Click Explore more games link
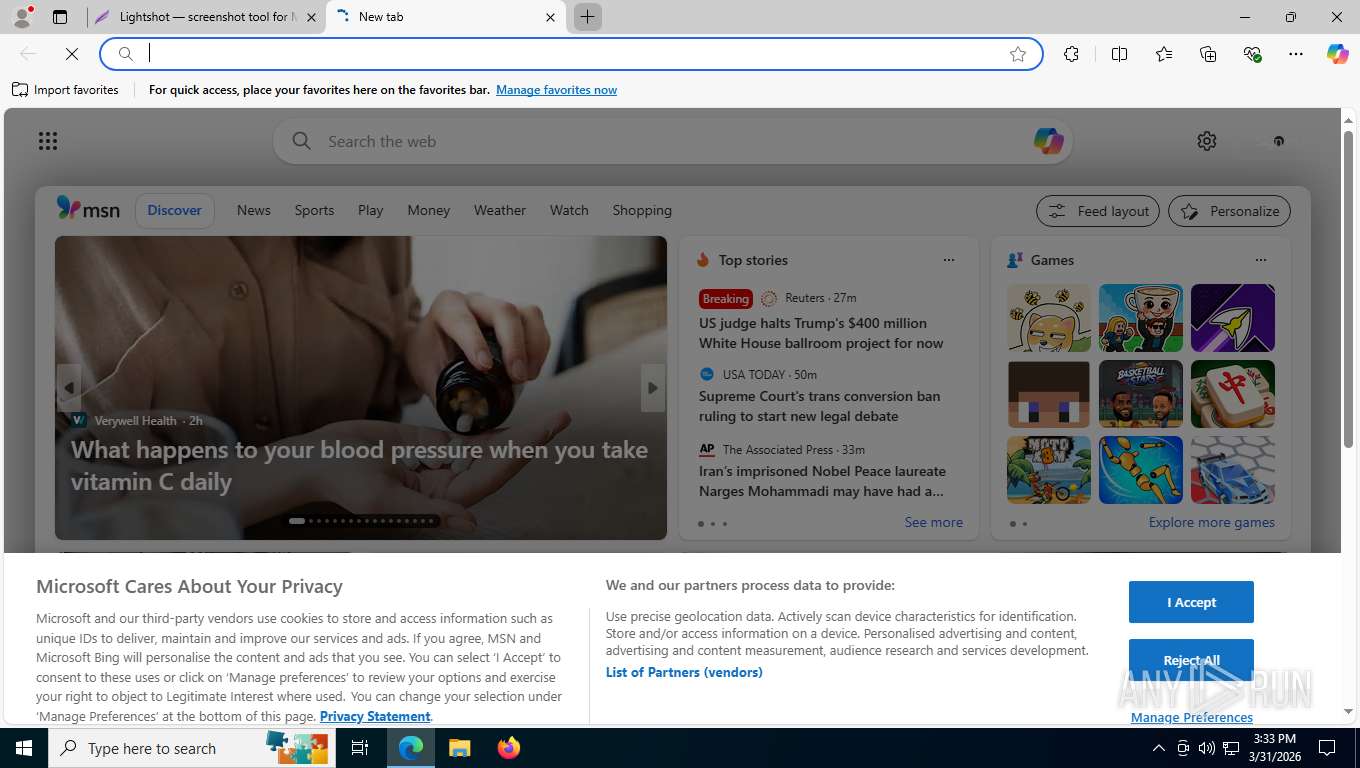This screenshot has height=768, width=1360. pyautogui.click(x=1212, y=522)
